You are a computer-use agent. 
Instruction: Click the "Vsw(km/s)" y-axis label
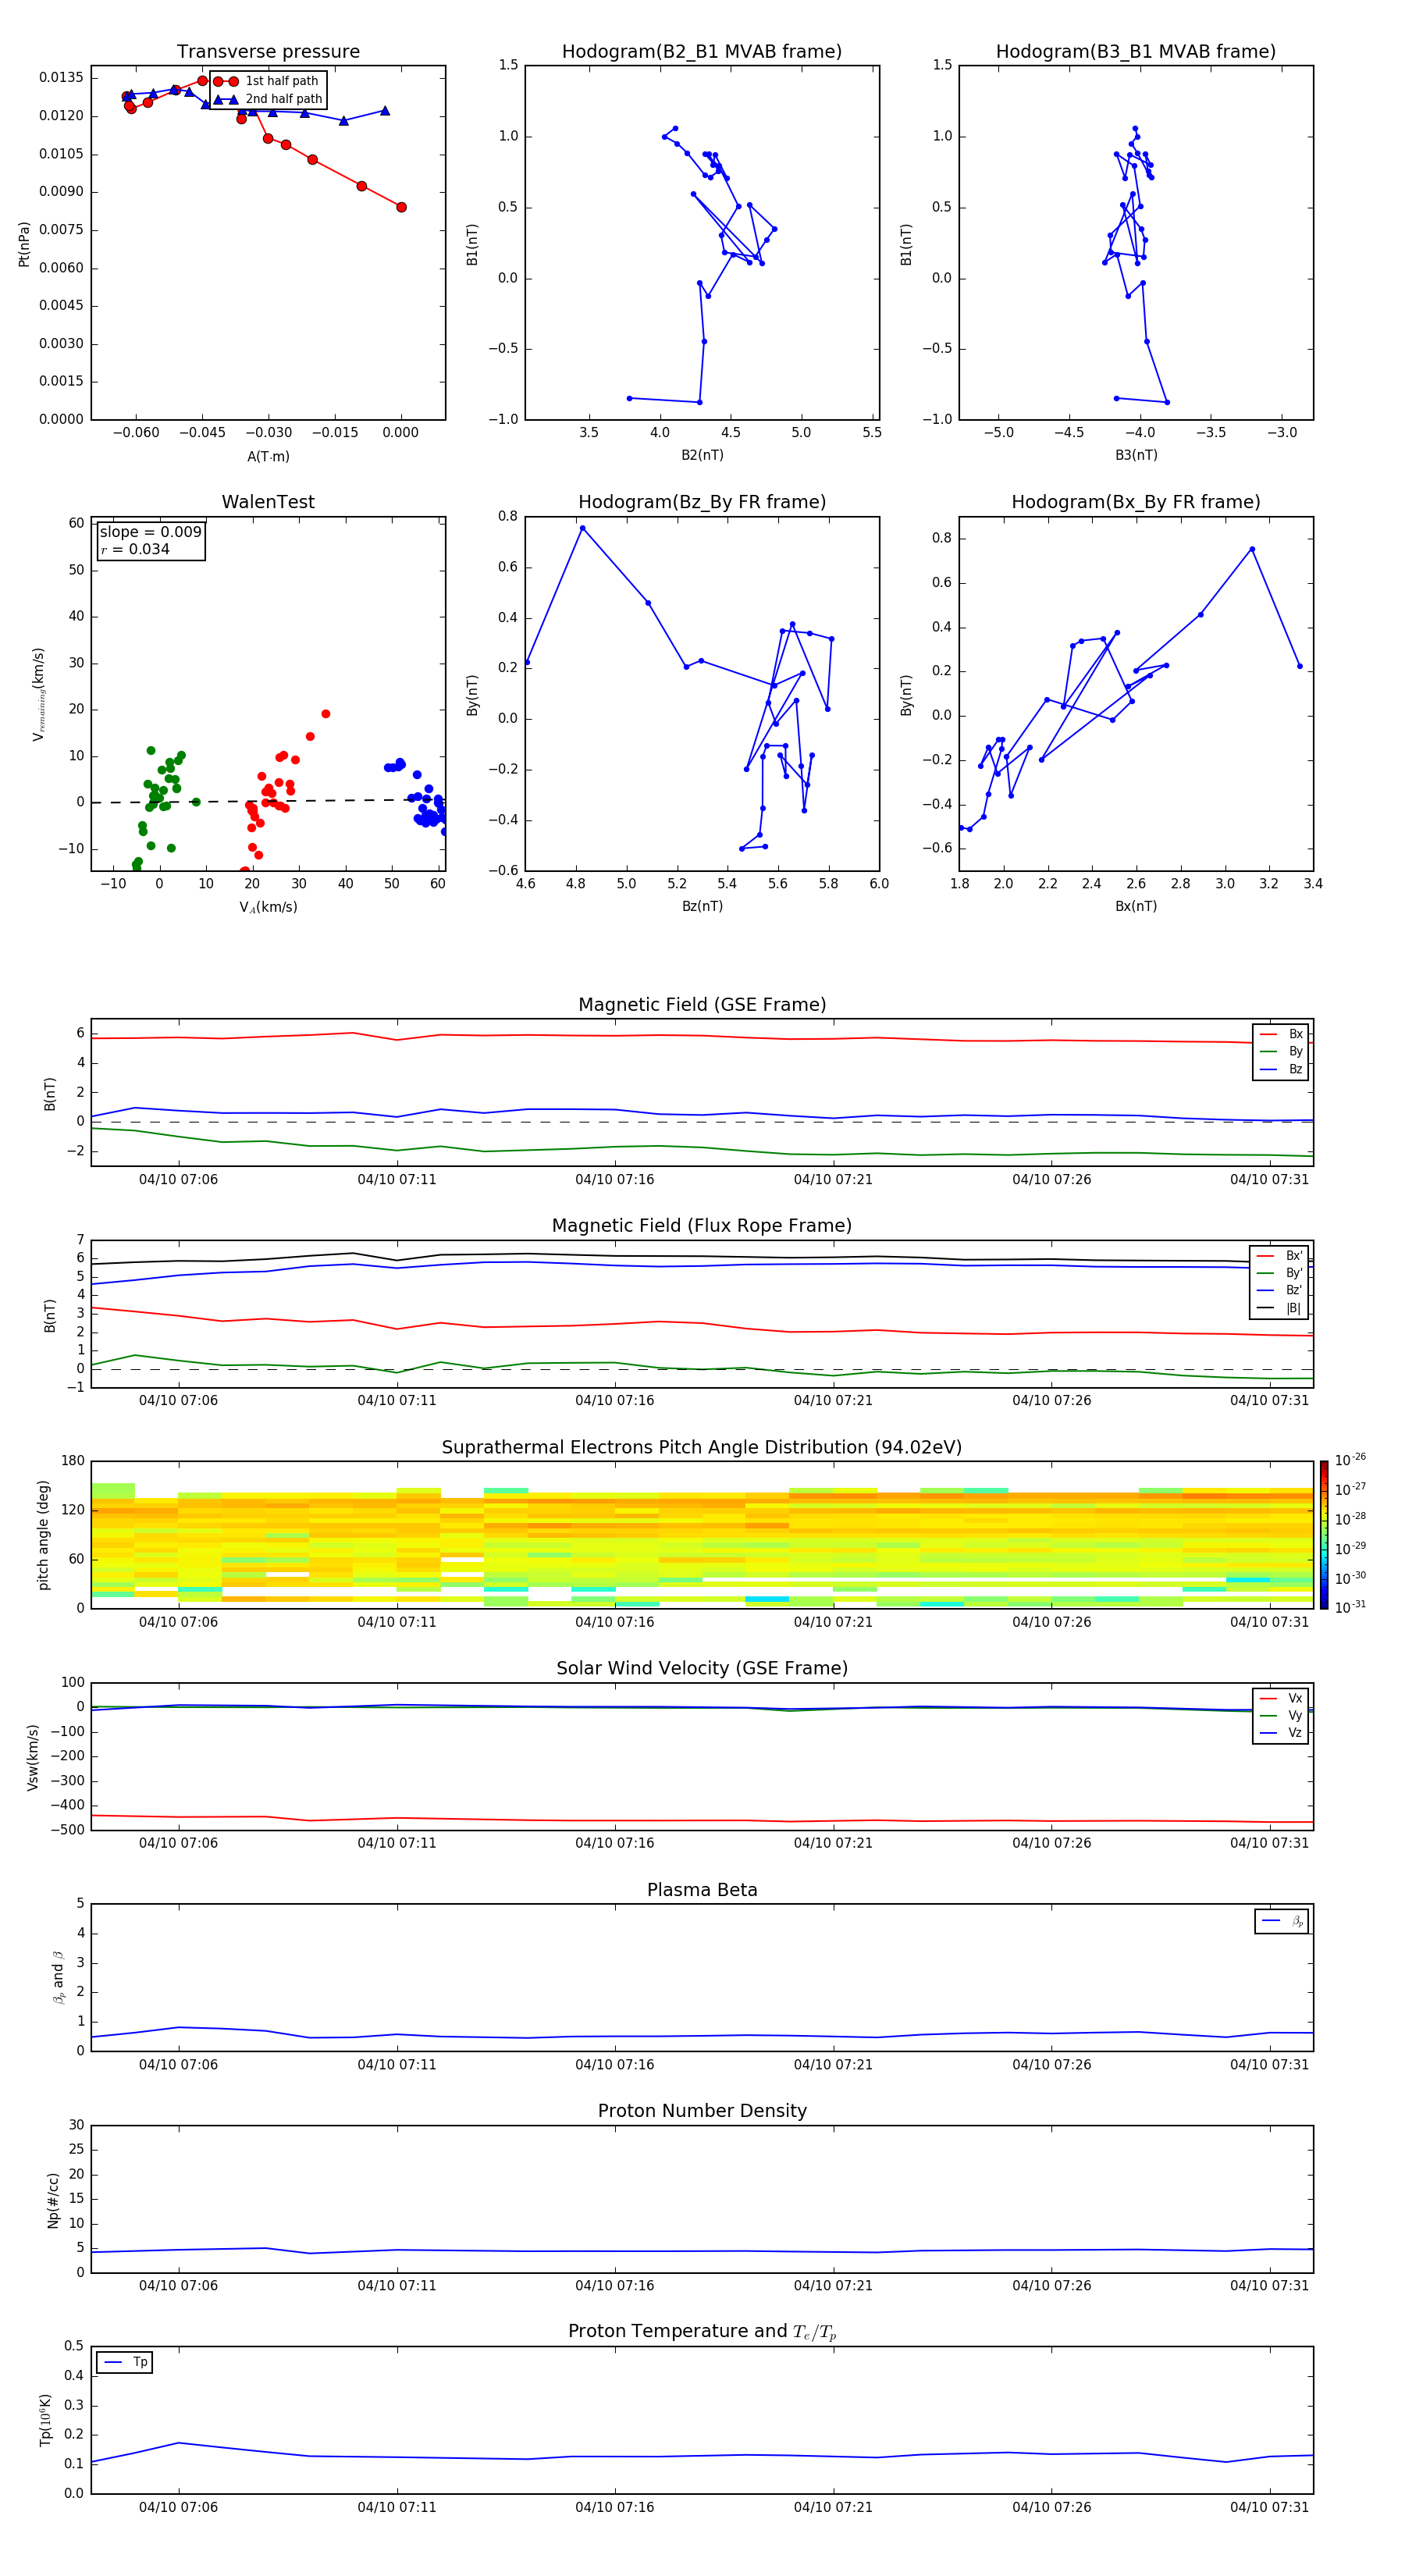tap(33, 1757)
